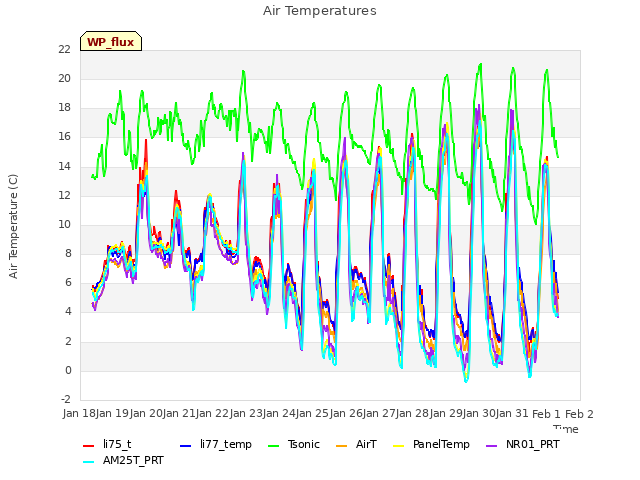Click the 16 y-axis tick label

pos(64,137)
